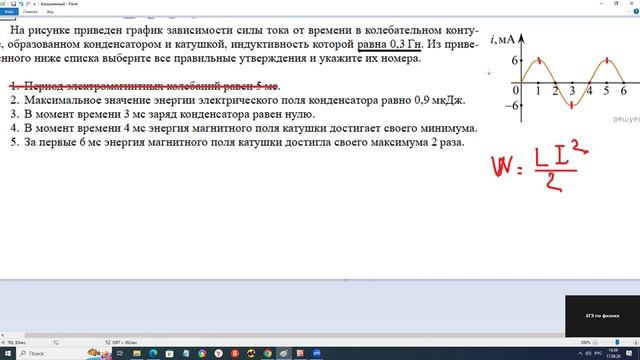Click the canvas dimensions readout in the status bar
The image size is (640, 360).
(121, 343)
